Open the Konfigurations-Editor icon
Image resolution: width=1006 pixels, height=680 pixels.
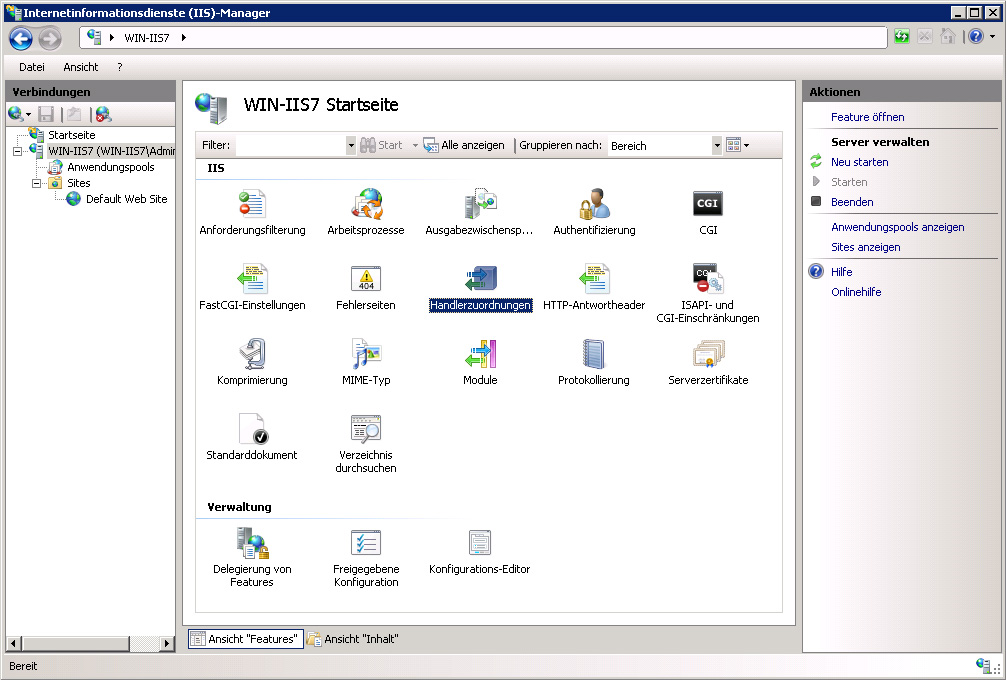pyautogui.click(x=480, y=543)
